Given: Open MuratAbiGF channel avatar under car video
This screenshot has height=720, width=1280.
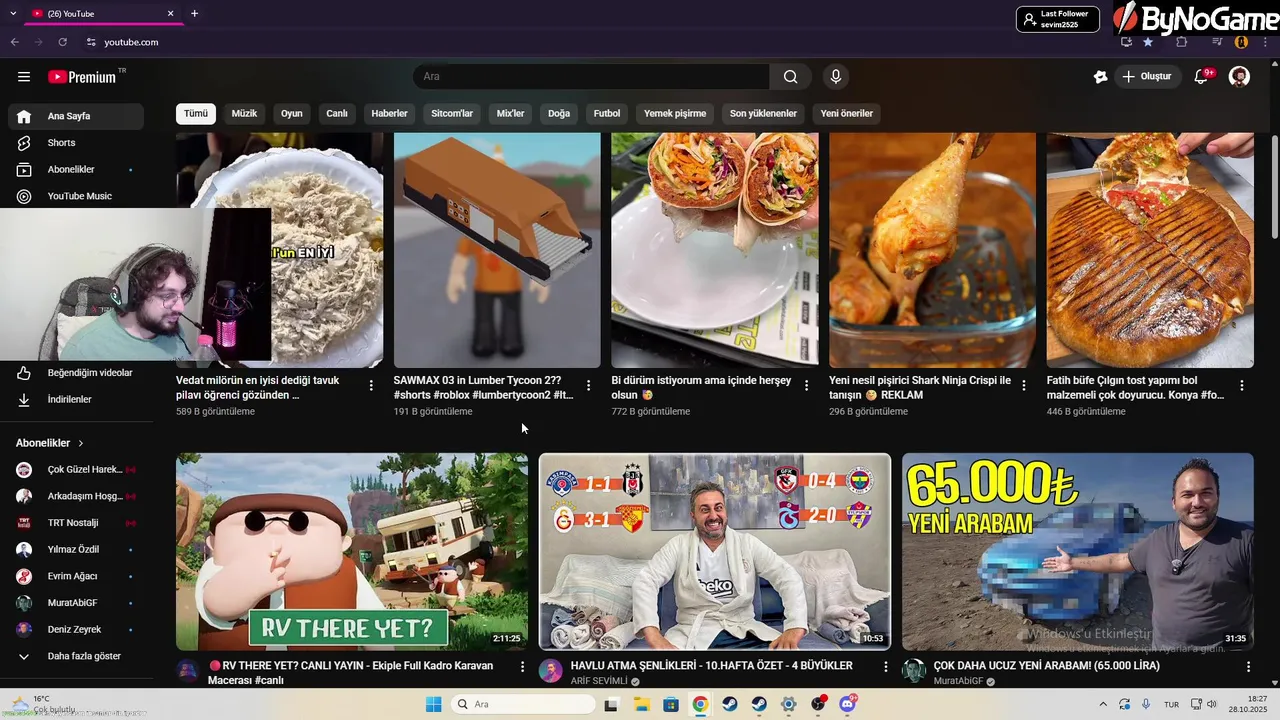Looking at the screenshot, I should click(914, 671).
